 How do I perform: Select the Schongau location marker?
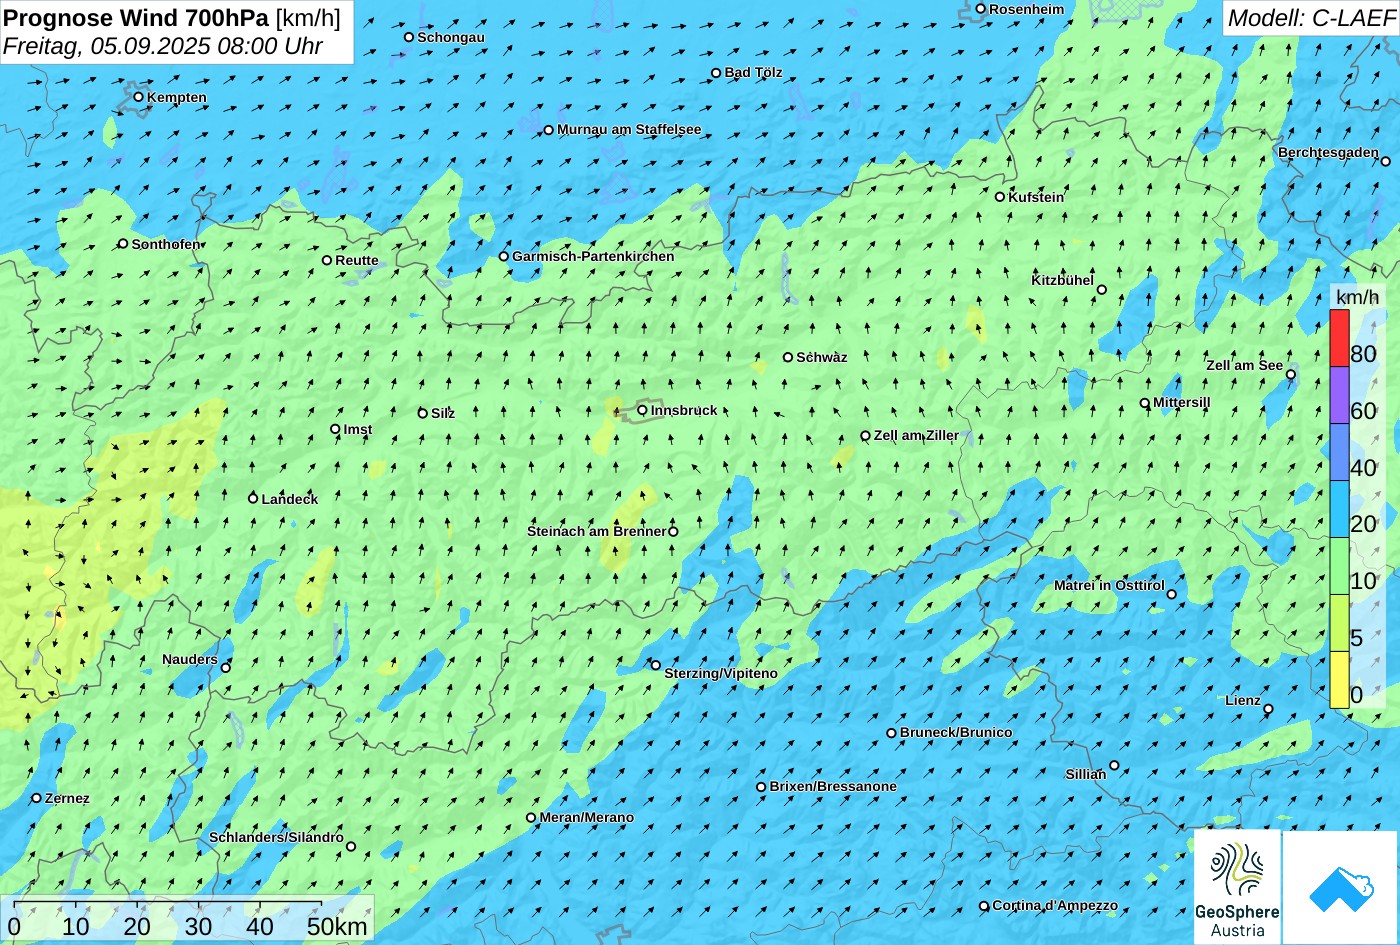pyautogui.click(x=408, y=37)
